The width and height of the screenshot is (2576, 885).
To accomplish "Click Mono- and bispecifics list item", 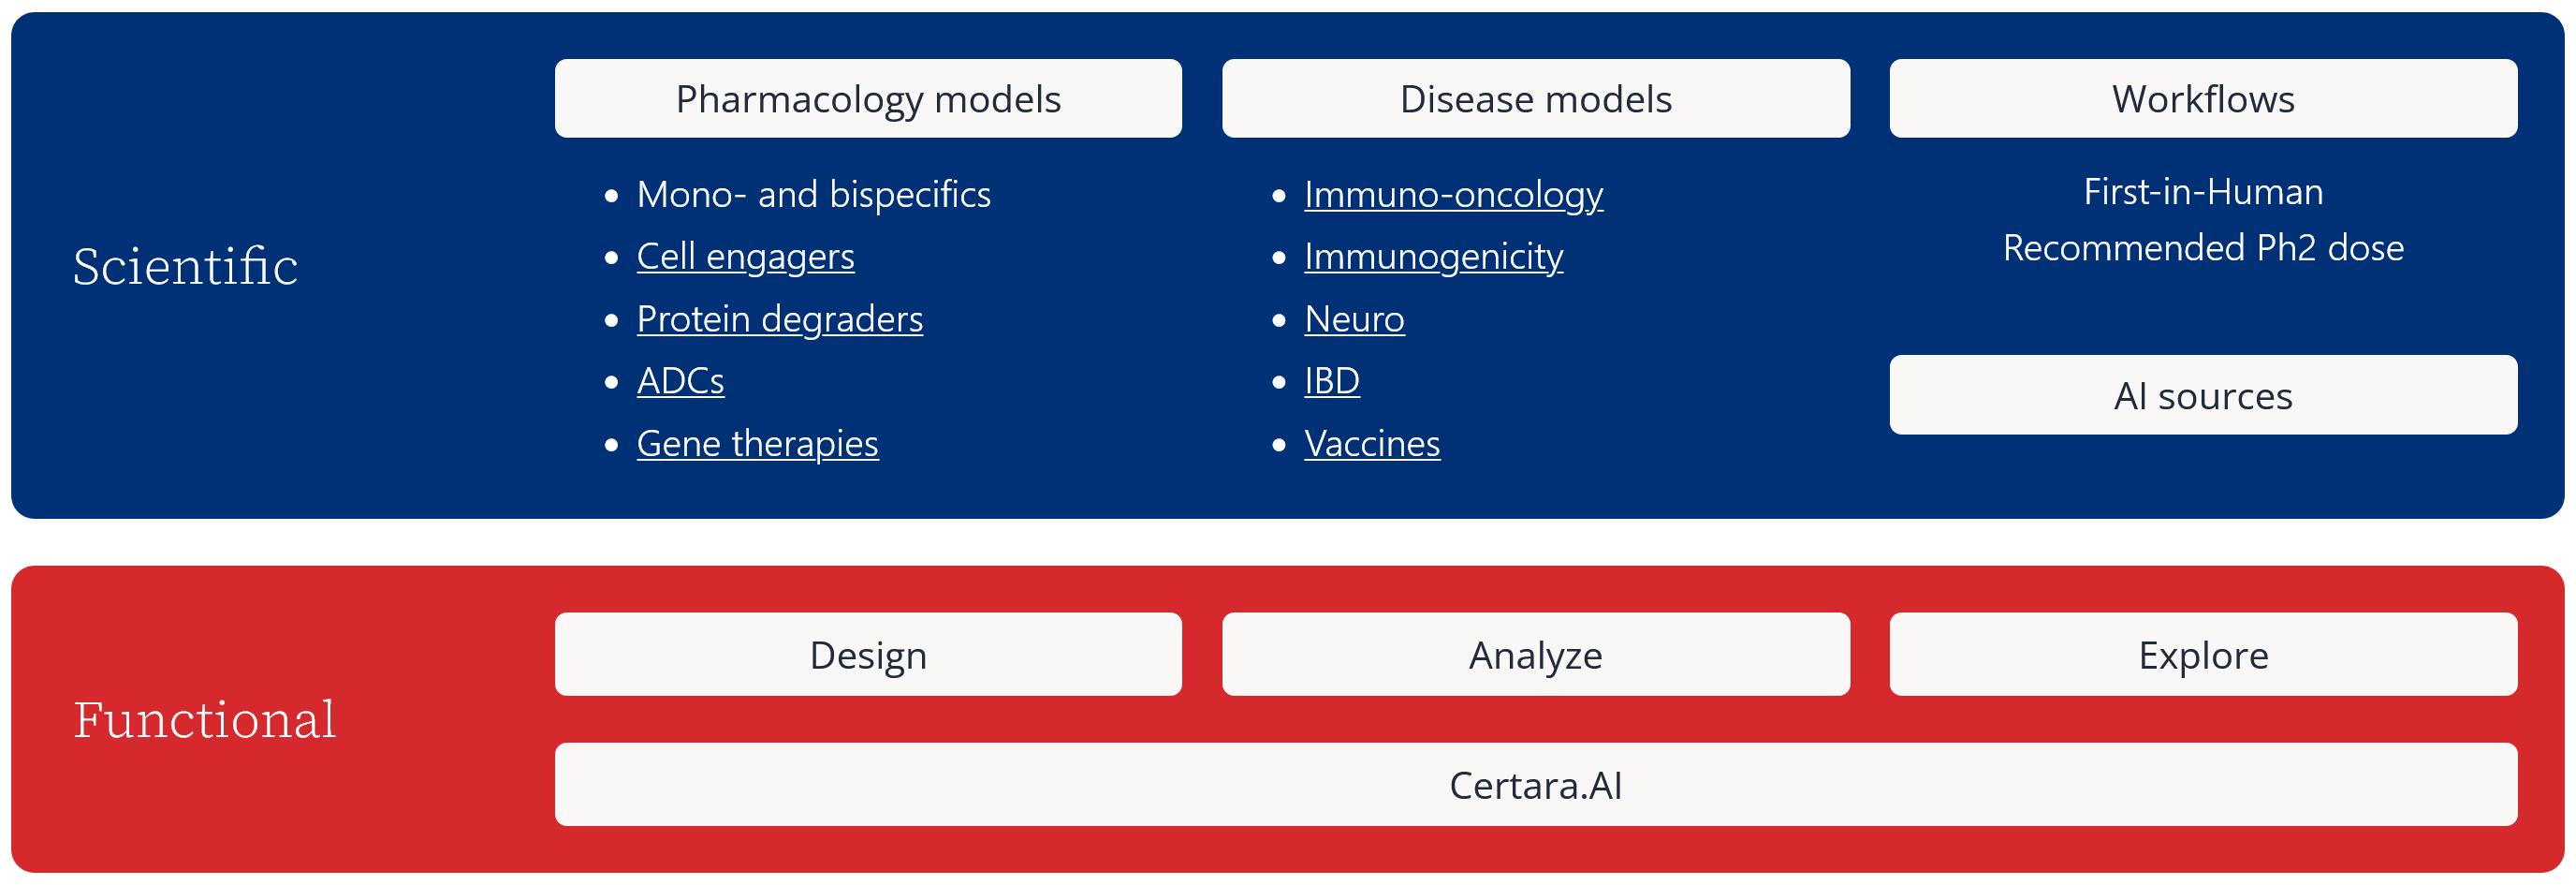I will click(x=813, y=194).
